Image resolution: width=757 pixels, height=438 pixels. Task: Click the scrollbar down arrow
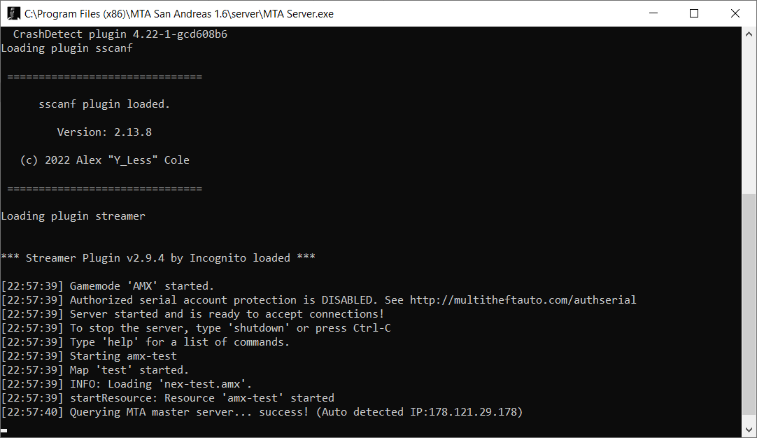point(749,429)
